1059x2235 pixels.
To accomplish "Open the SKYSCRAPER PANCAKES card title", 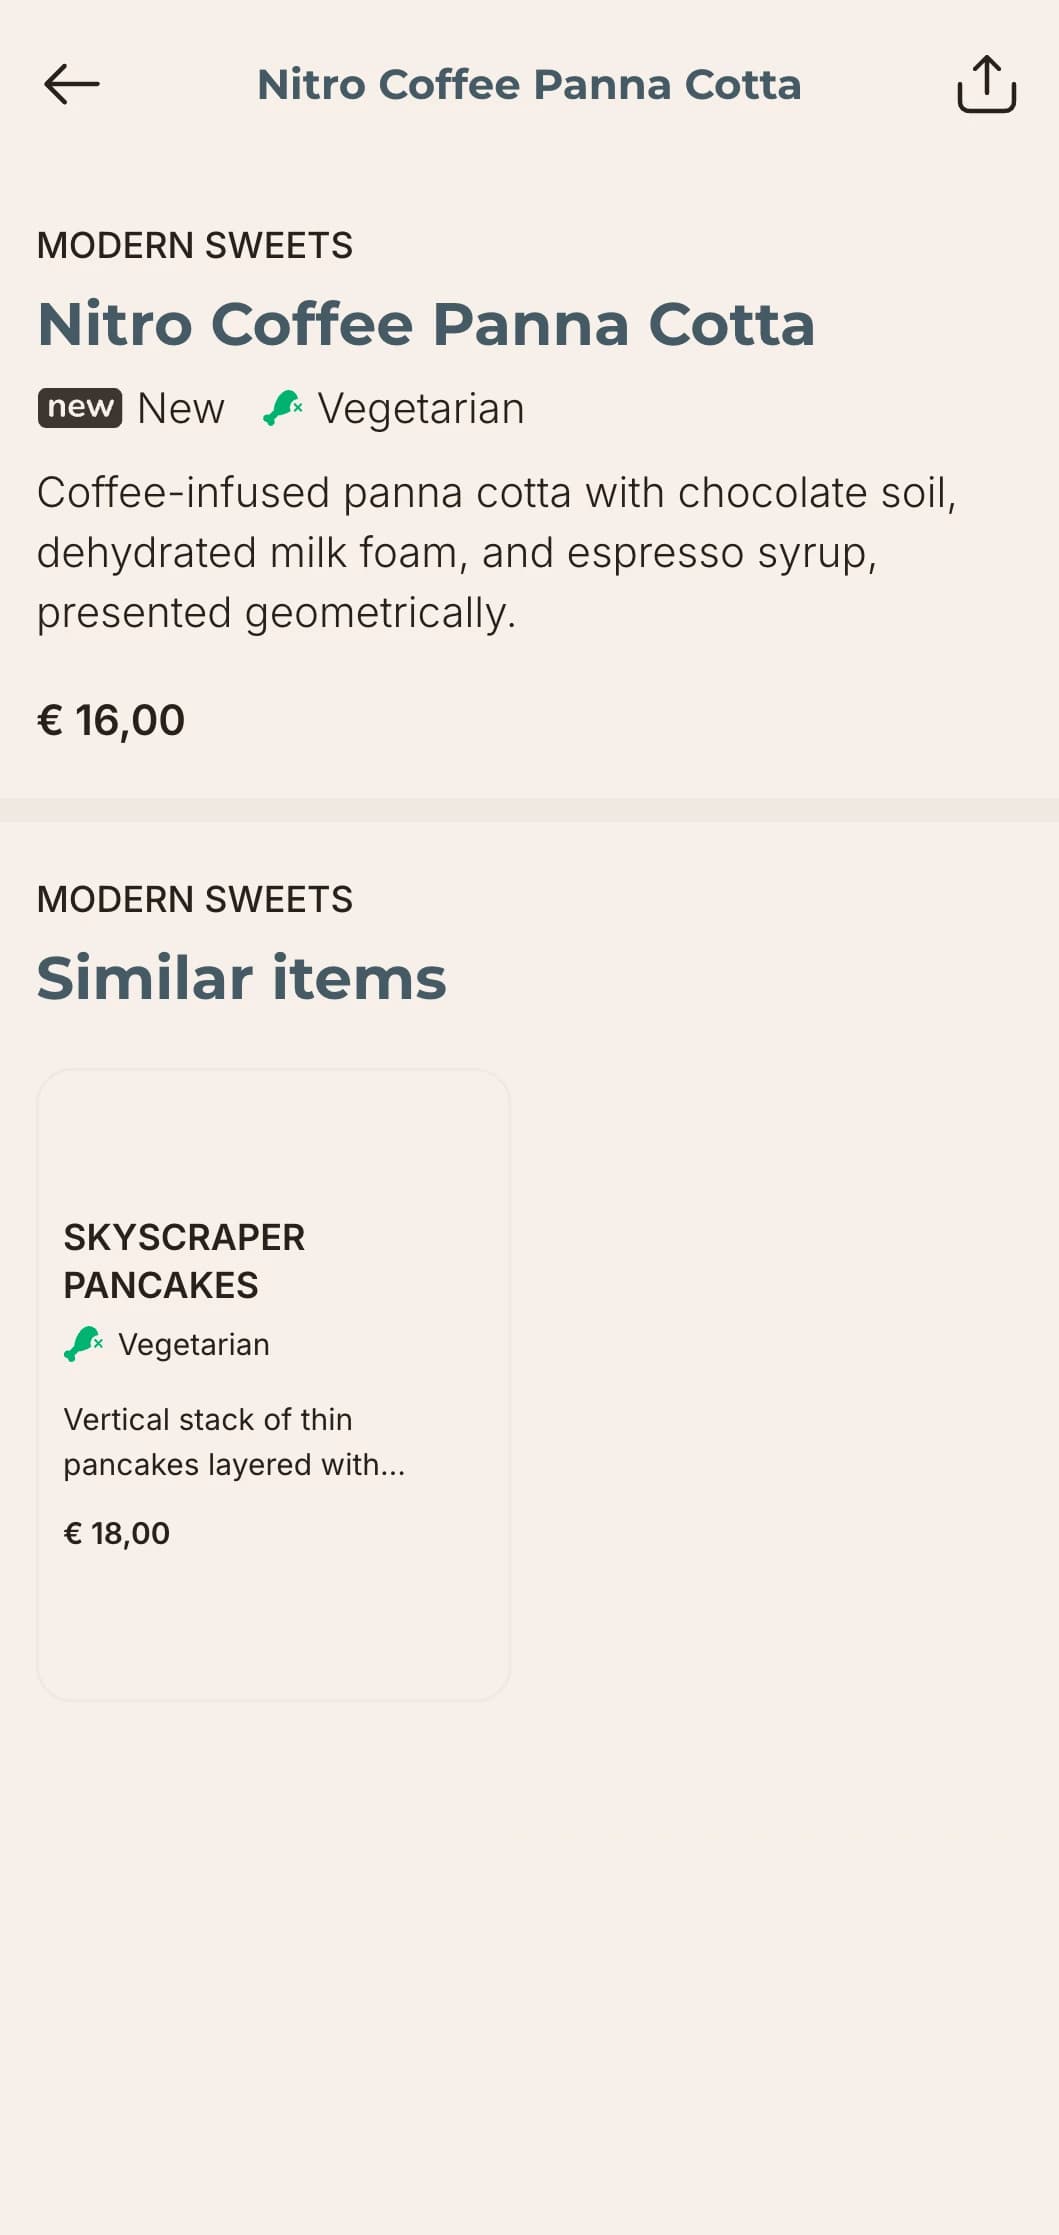I will (x=184, y=1261).
